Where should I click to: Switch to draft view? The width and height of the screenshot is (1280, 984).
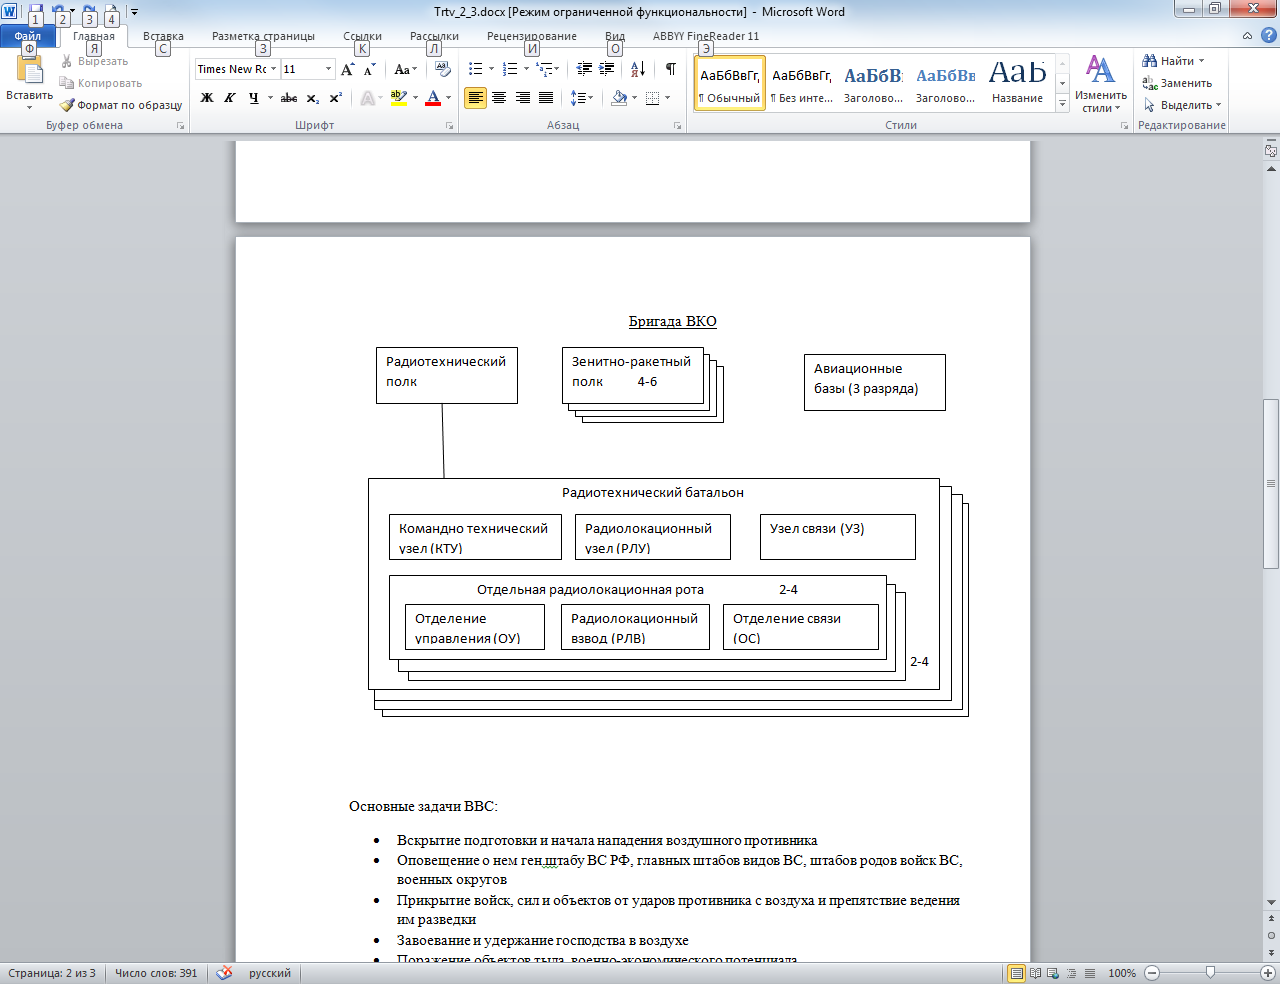coord(1090,973)
